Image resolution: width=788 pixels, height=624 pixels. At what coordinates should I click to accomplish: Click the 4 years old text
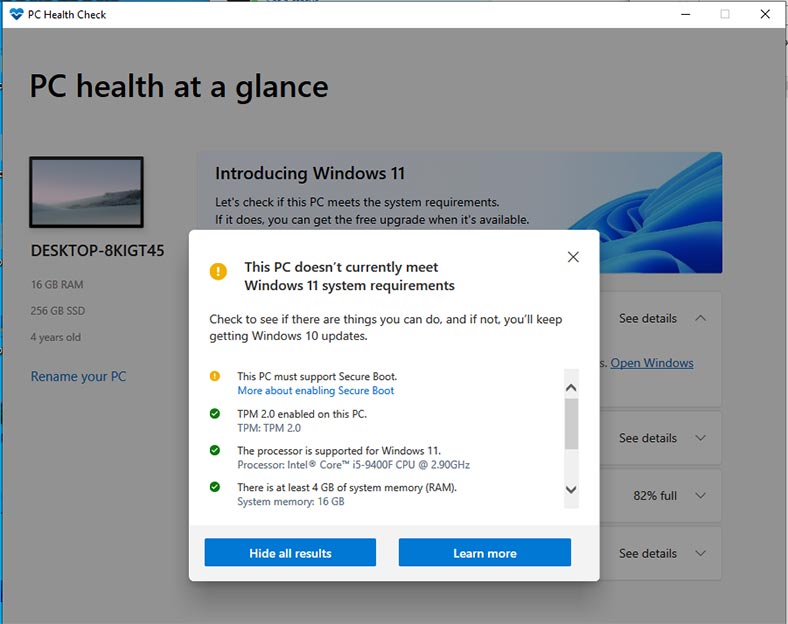click(x=56, y=337)
